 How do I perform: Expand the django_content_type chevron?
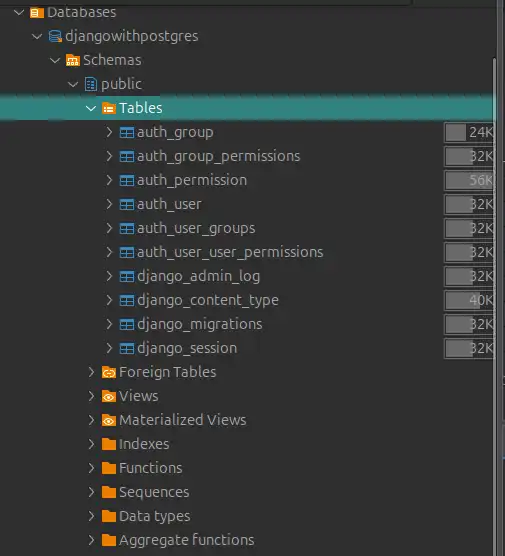109,300
